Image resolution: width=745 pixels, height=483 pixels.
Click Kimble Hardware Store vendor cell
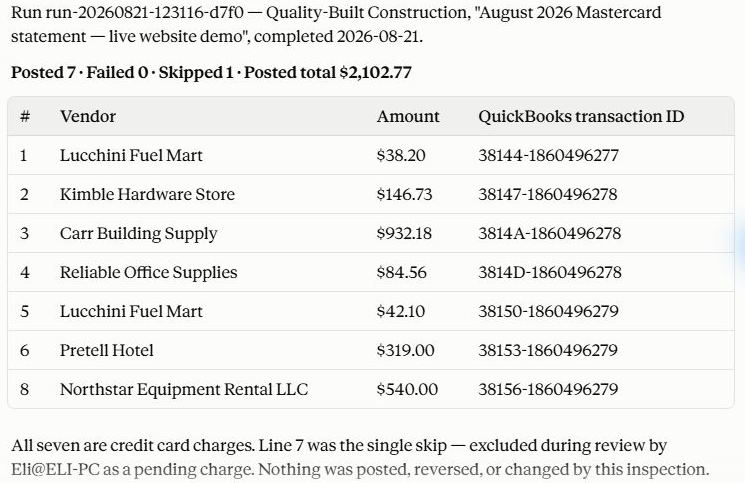147,194
